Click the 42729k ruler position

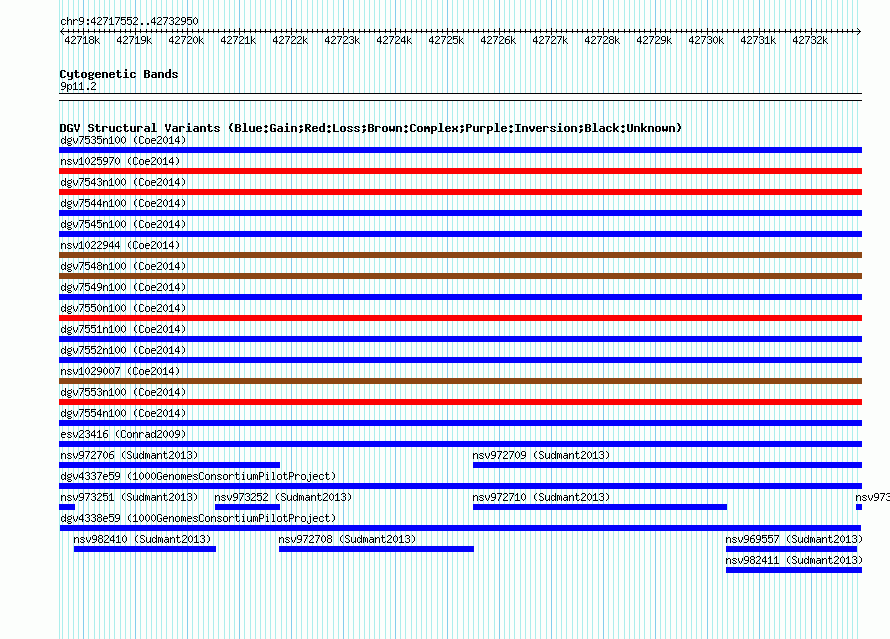(654, 40)
